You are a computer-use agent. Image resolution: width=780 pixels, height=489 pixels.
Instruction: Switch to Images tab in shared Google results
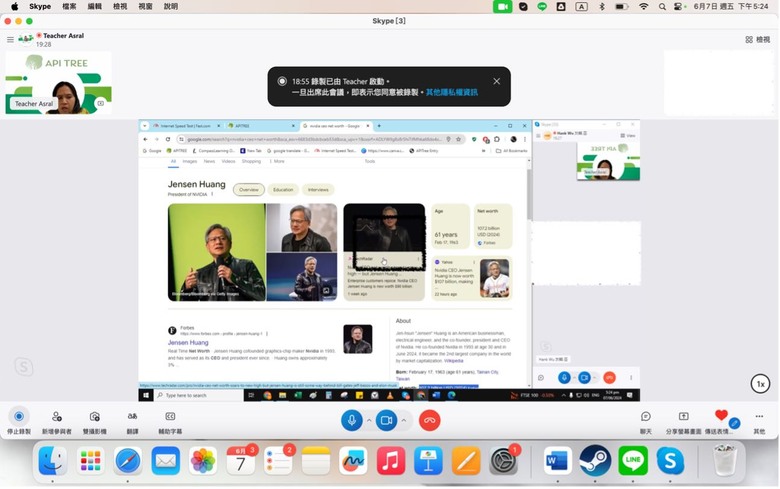pyautogui.click(x=190, y=161)
